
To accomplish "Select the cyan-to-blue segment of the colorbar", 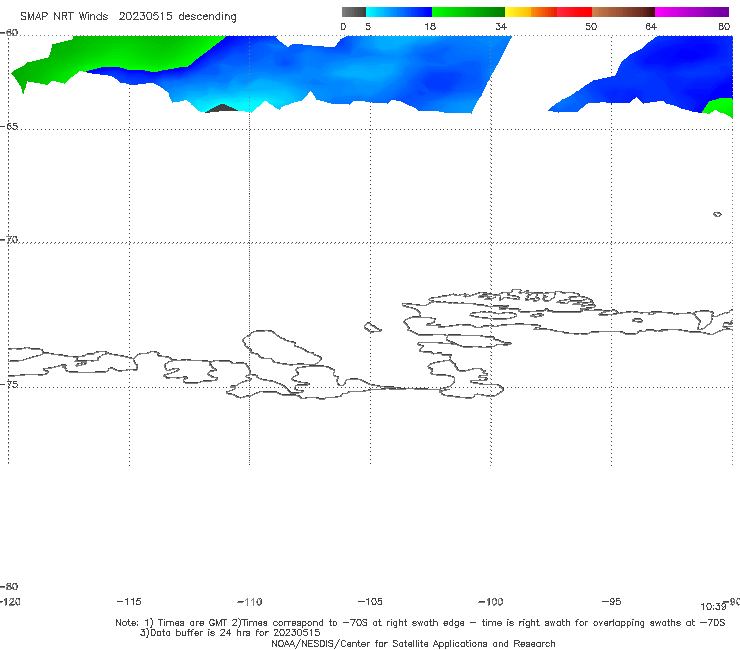I will coord(399,12).
